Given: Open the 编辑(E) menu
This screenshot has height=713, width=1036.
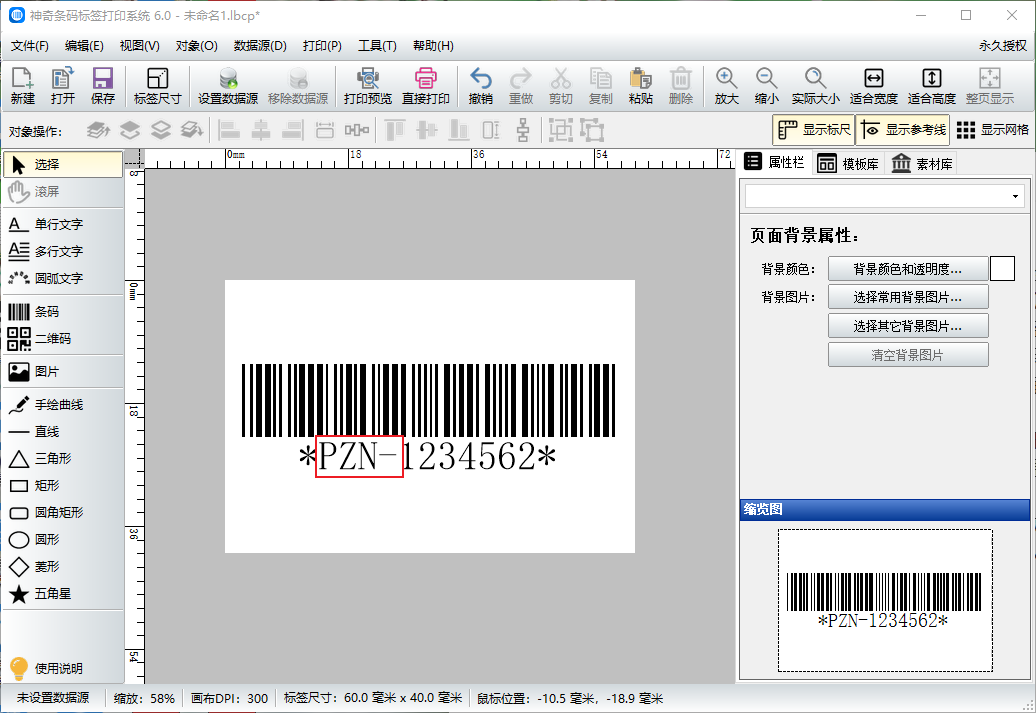Looking at the screenshot, I should 84,46.
